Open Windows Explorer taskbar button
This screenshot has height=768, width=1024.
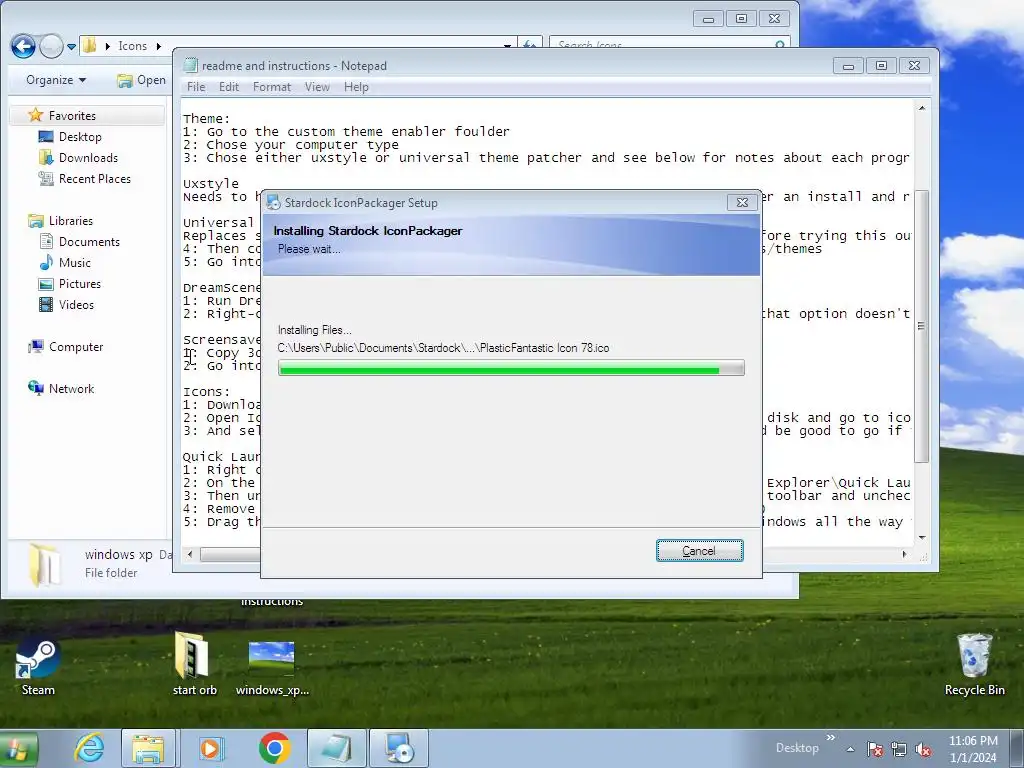148,748
